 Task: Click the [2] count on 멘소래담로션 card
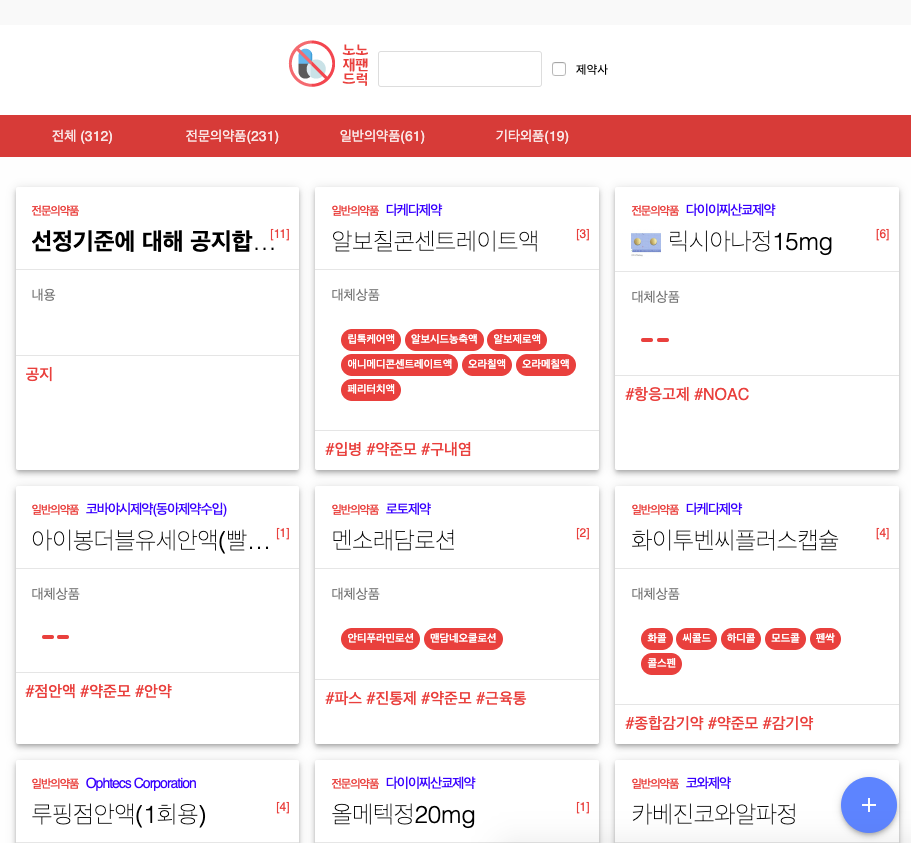[x=583, y=533]
